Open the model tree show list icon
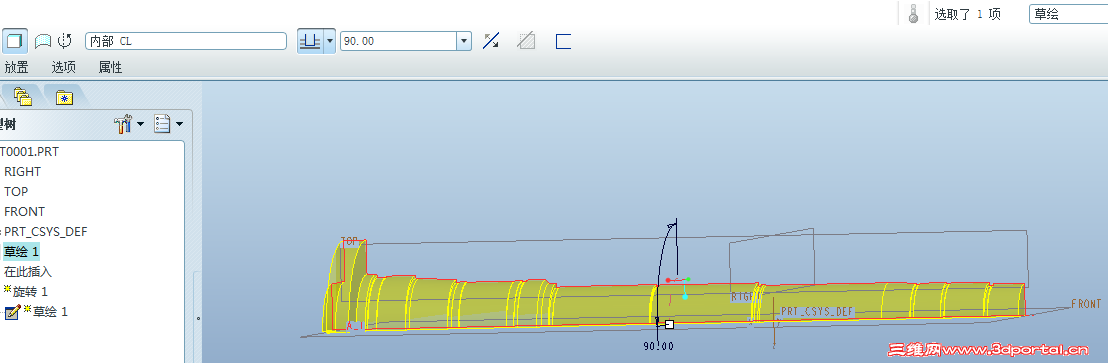The width and height of the screenshot is (1108, 363). [163, 124]
